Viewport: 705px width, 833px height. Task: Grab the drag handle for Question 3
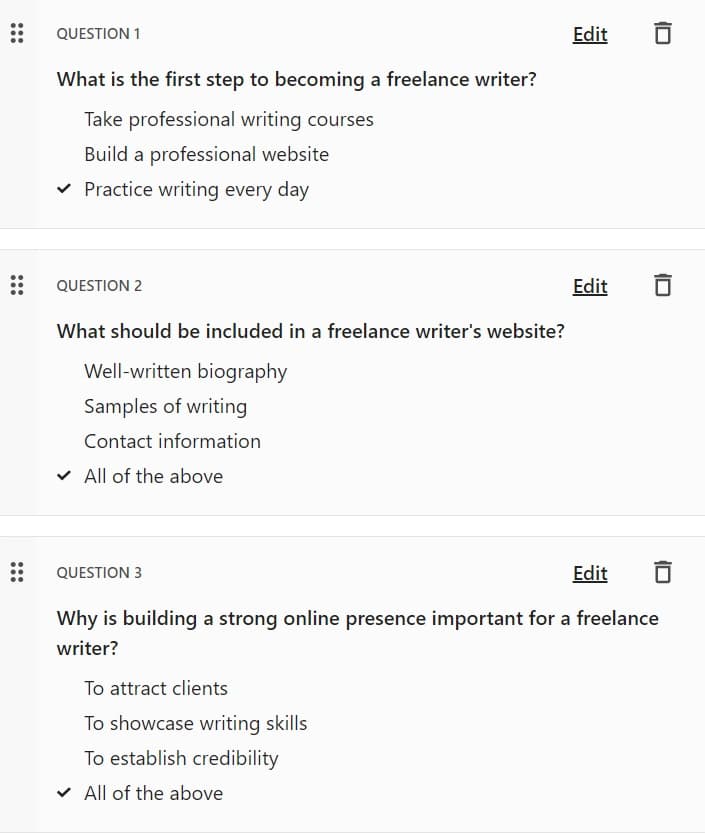pyautogui.click(x=17, y=572)
